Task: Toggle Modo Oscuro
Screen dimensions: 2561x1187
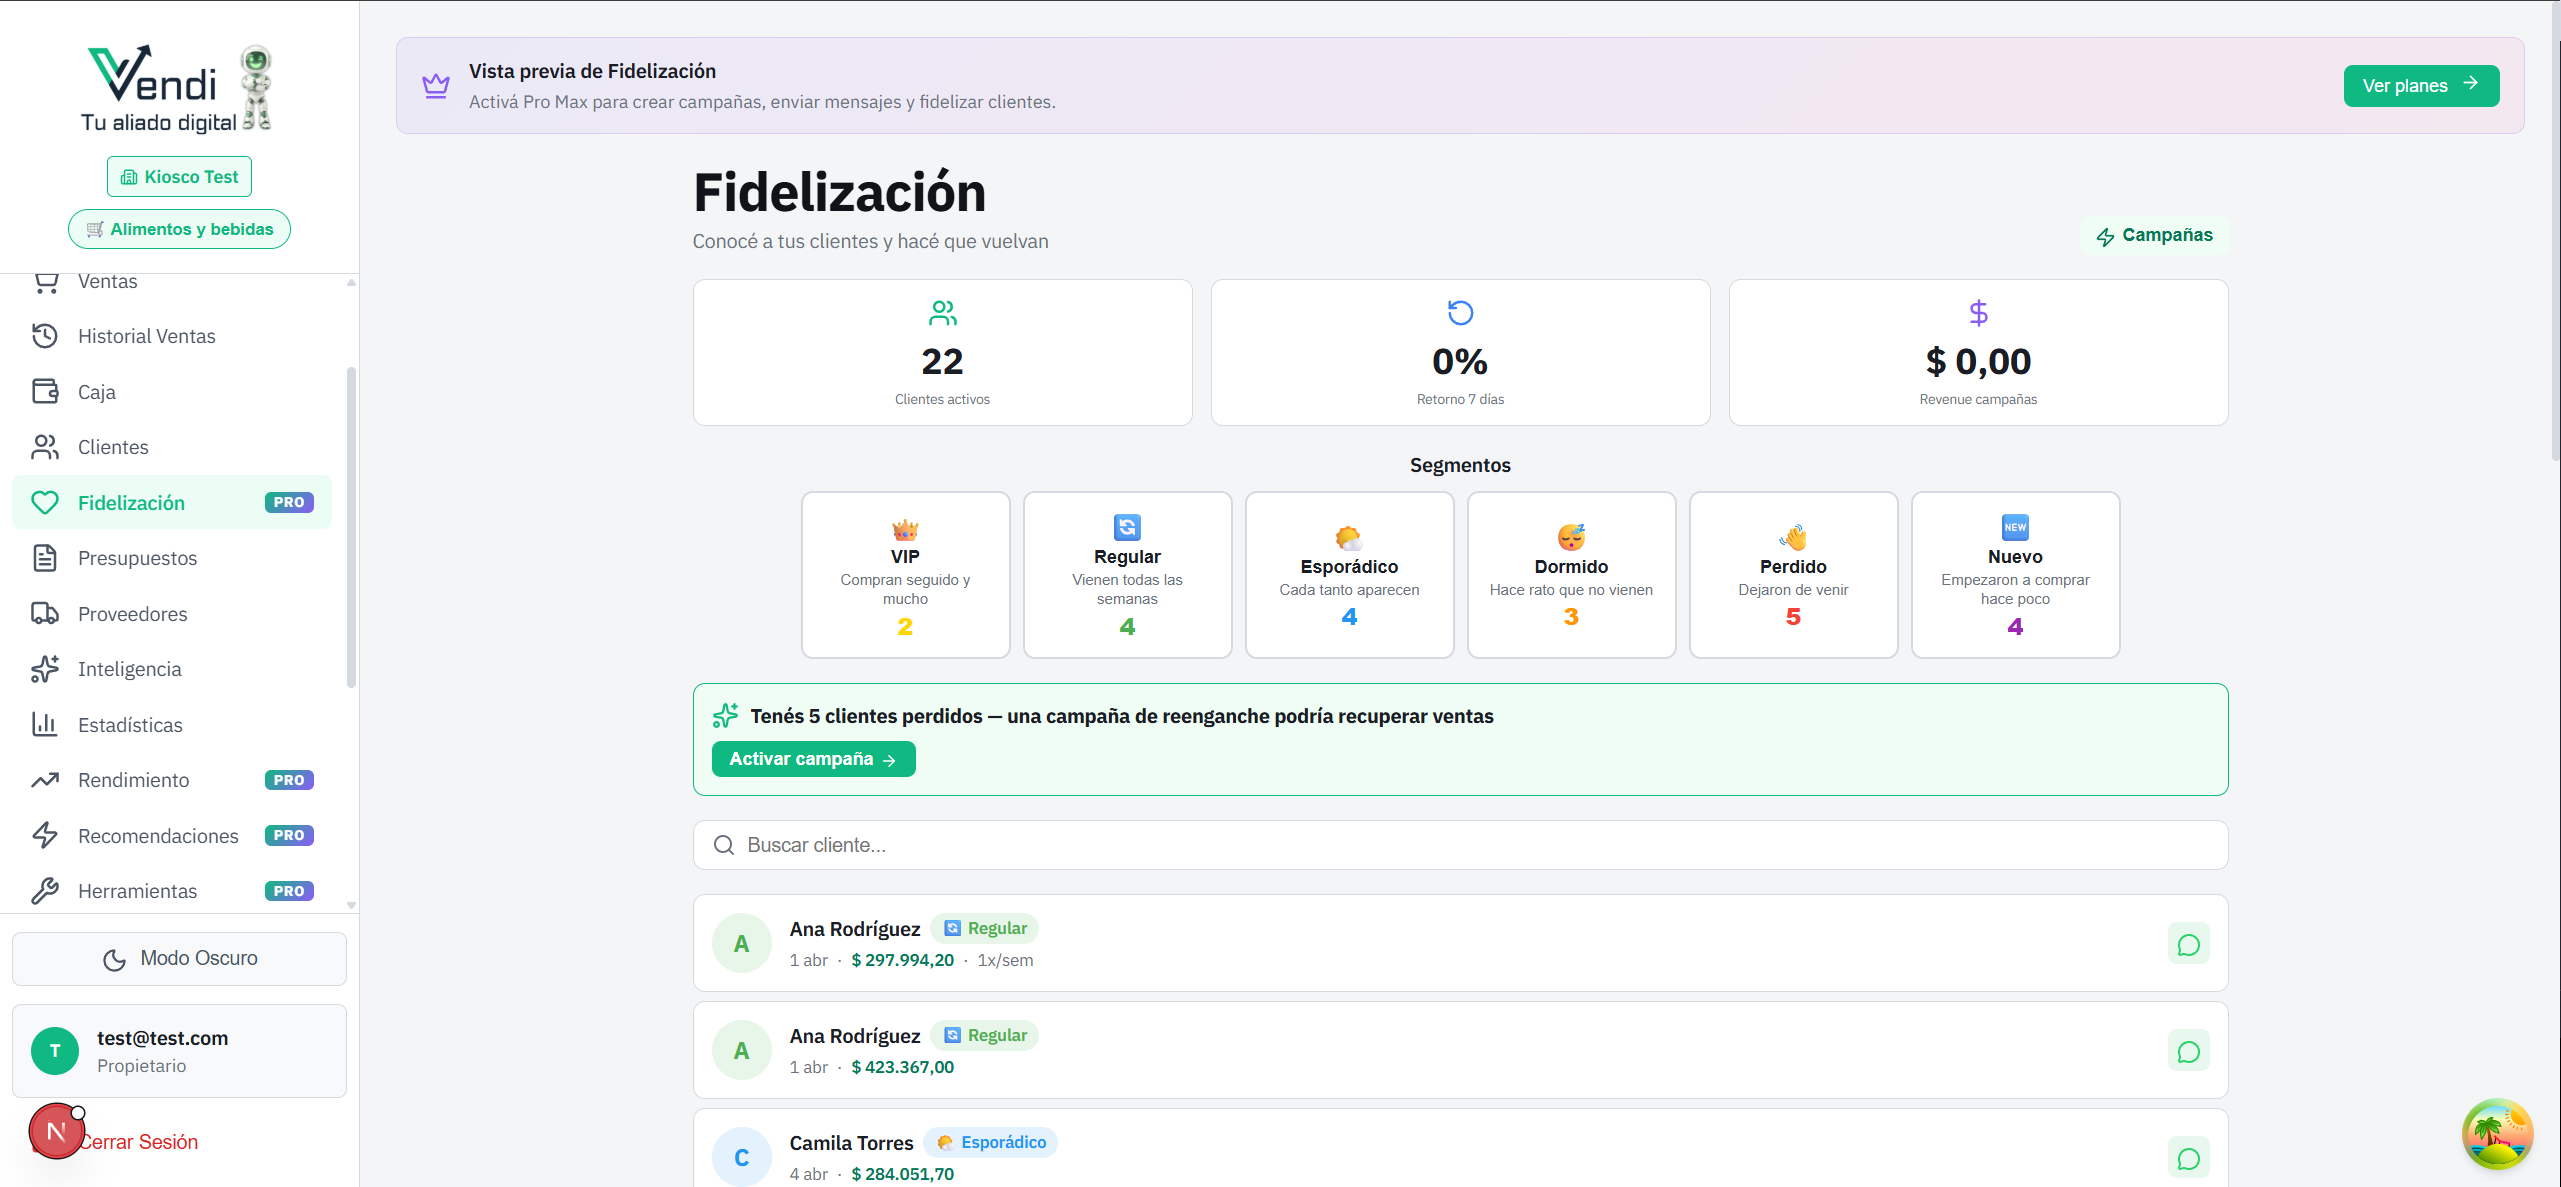Action: pyautogui.click(x=179, y=958)
